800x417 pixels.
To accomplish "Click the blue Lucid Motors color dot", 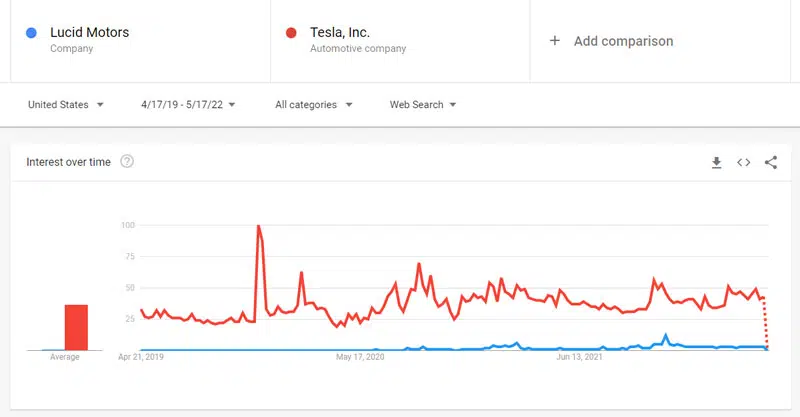I will (32, 33).
